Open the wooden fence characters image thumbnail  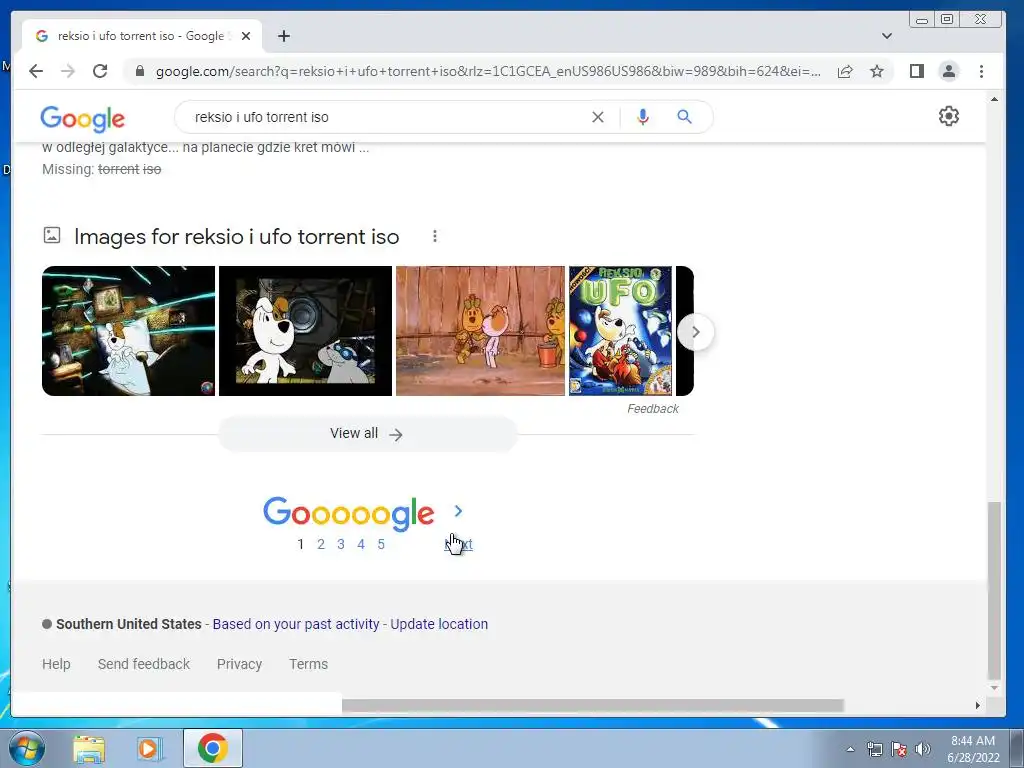[480, 330]
